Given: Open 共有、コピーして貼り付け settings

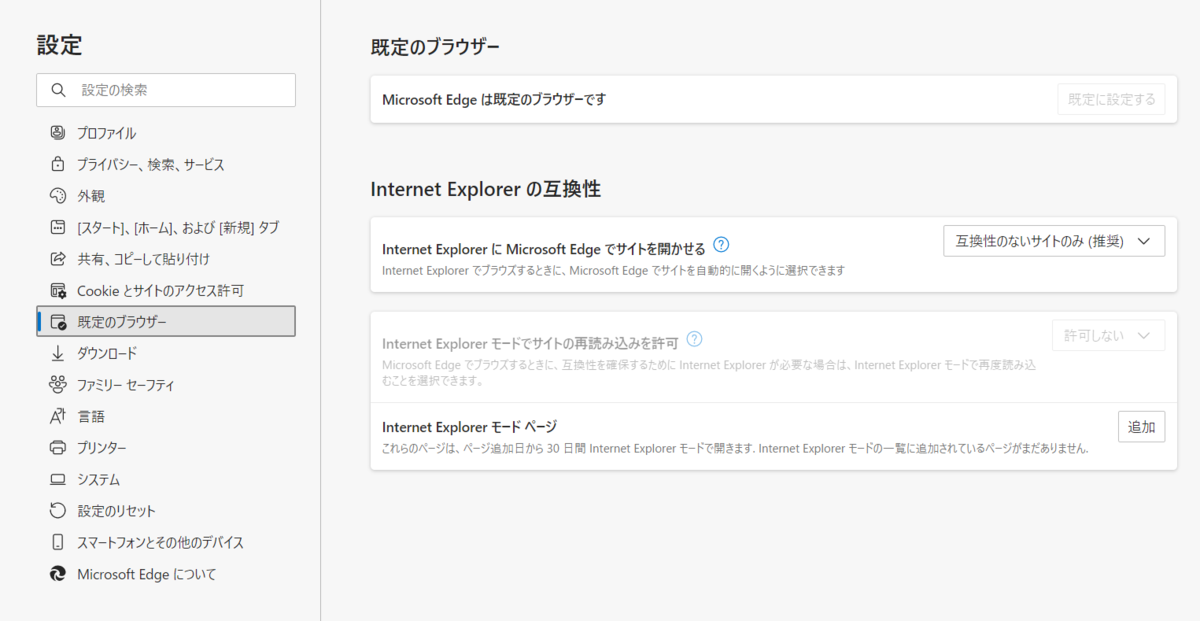Looking at the screenshot, I should (x=166, y=259).
